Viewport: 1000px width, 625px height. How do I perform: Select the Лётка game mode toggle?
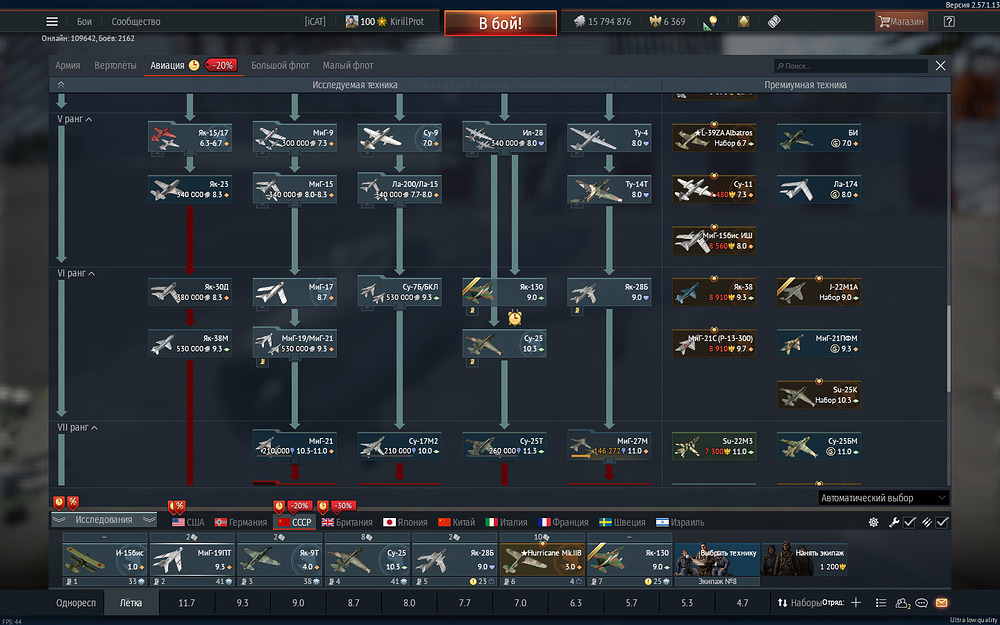[131, 603]
